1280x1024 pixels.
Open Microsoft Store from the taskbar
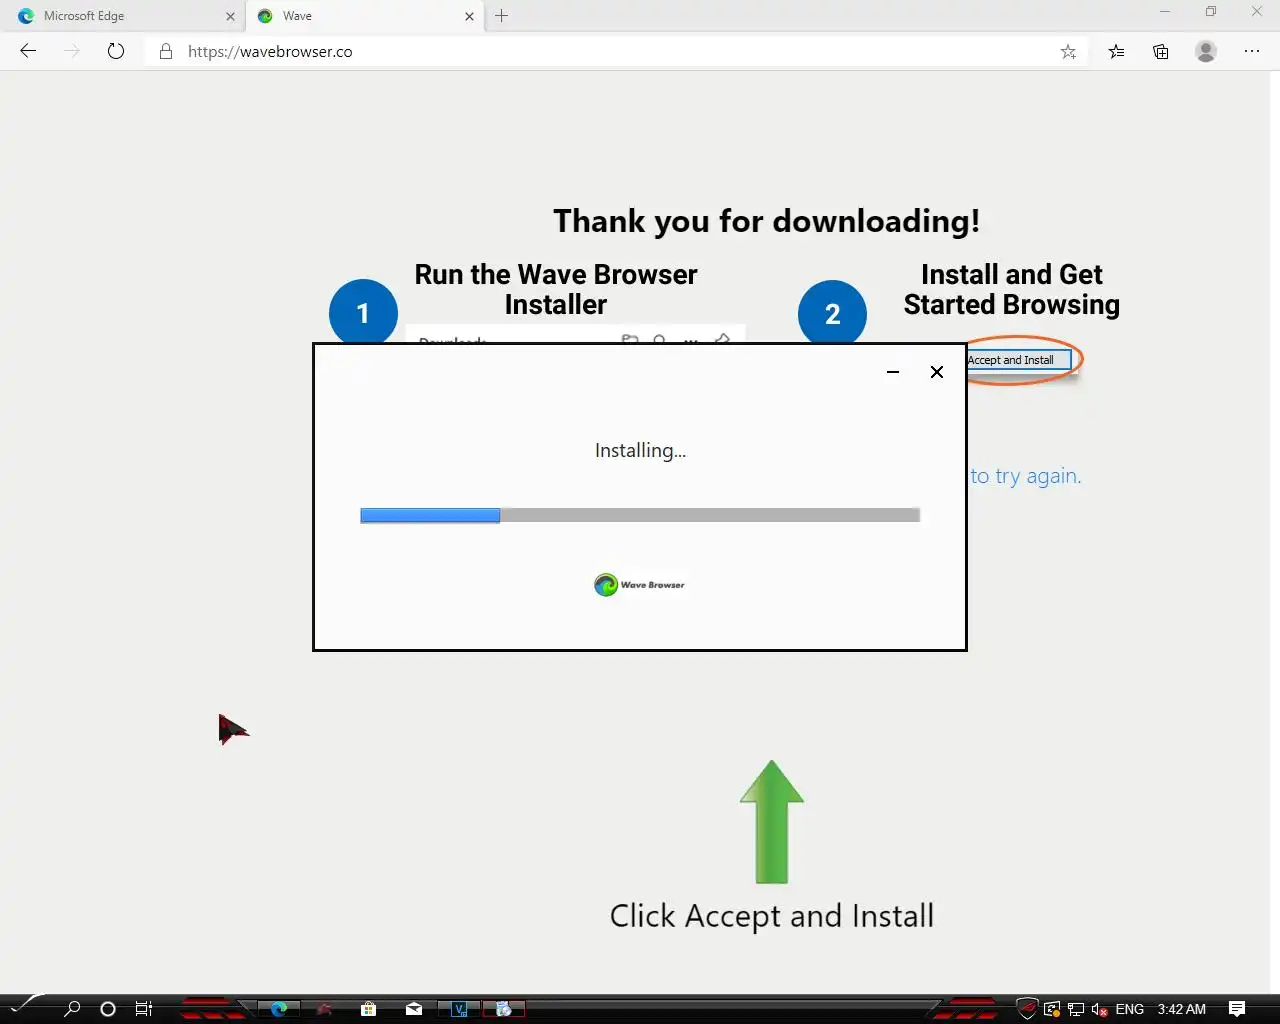coord(368,1008)
